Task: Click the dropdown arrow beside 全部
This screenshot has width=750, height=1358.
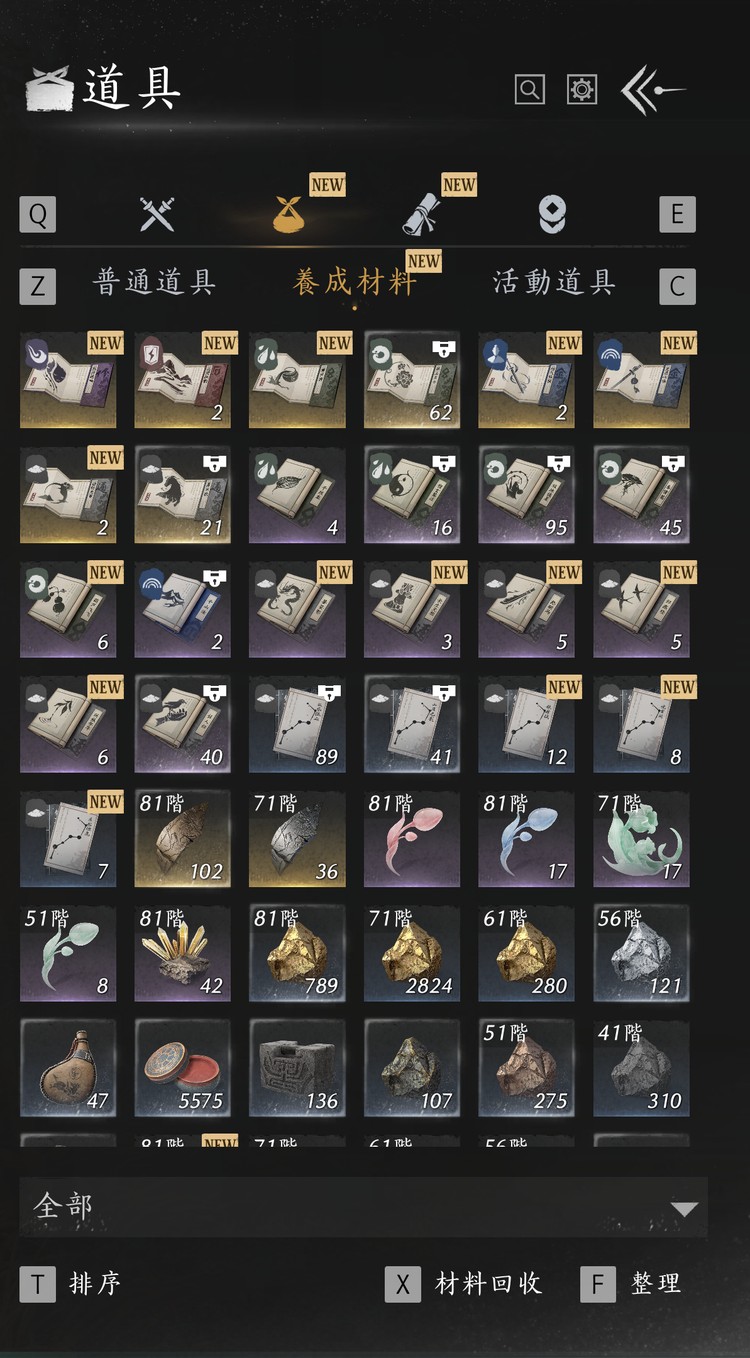Action: click(684, 1209)
